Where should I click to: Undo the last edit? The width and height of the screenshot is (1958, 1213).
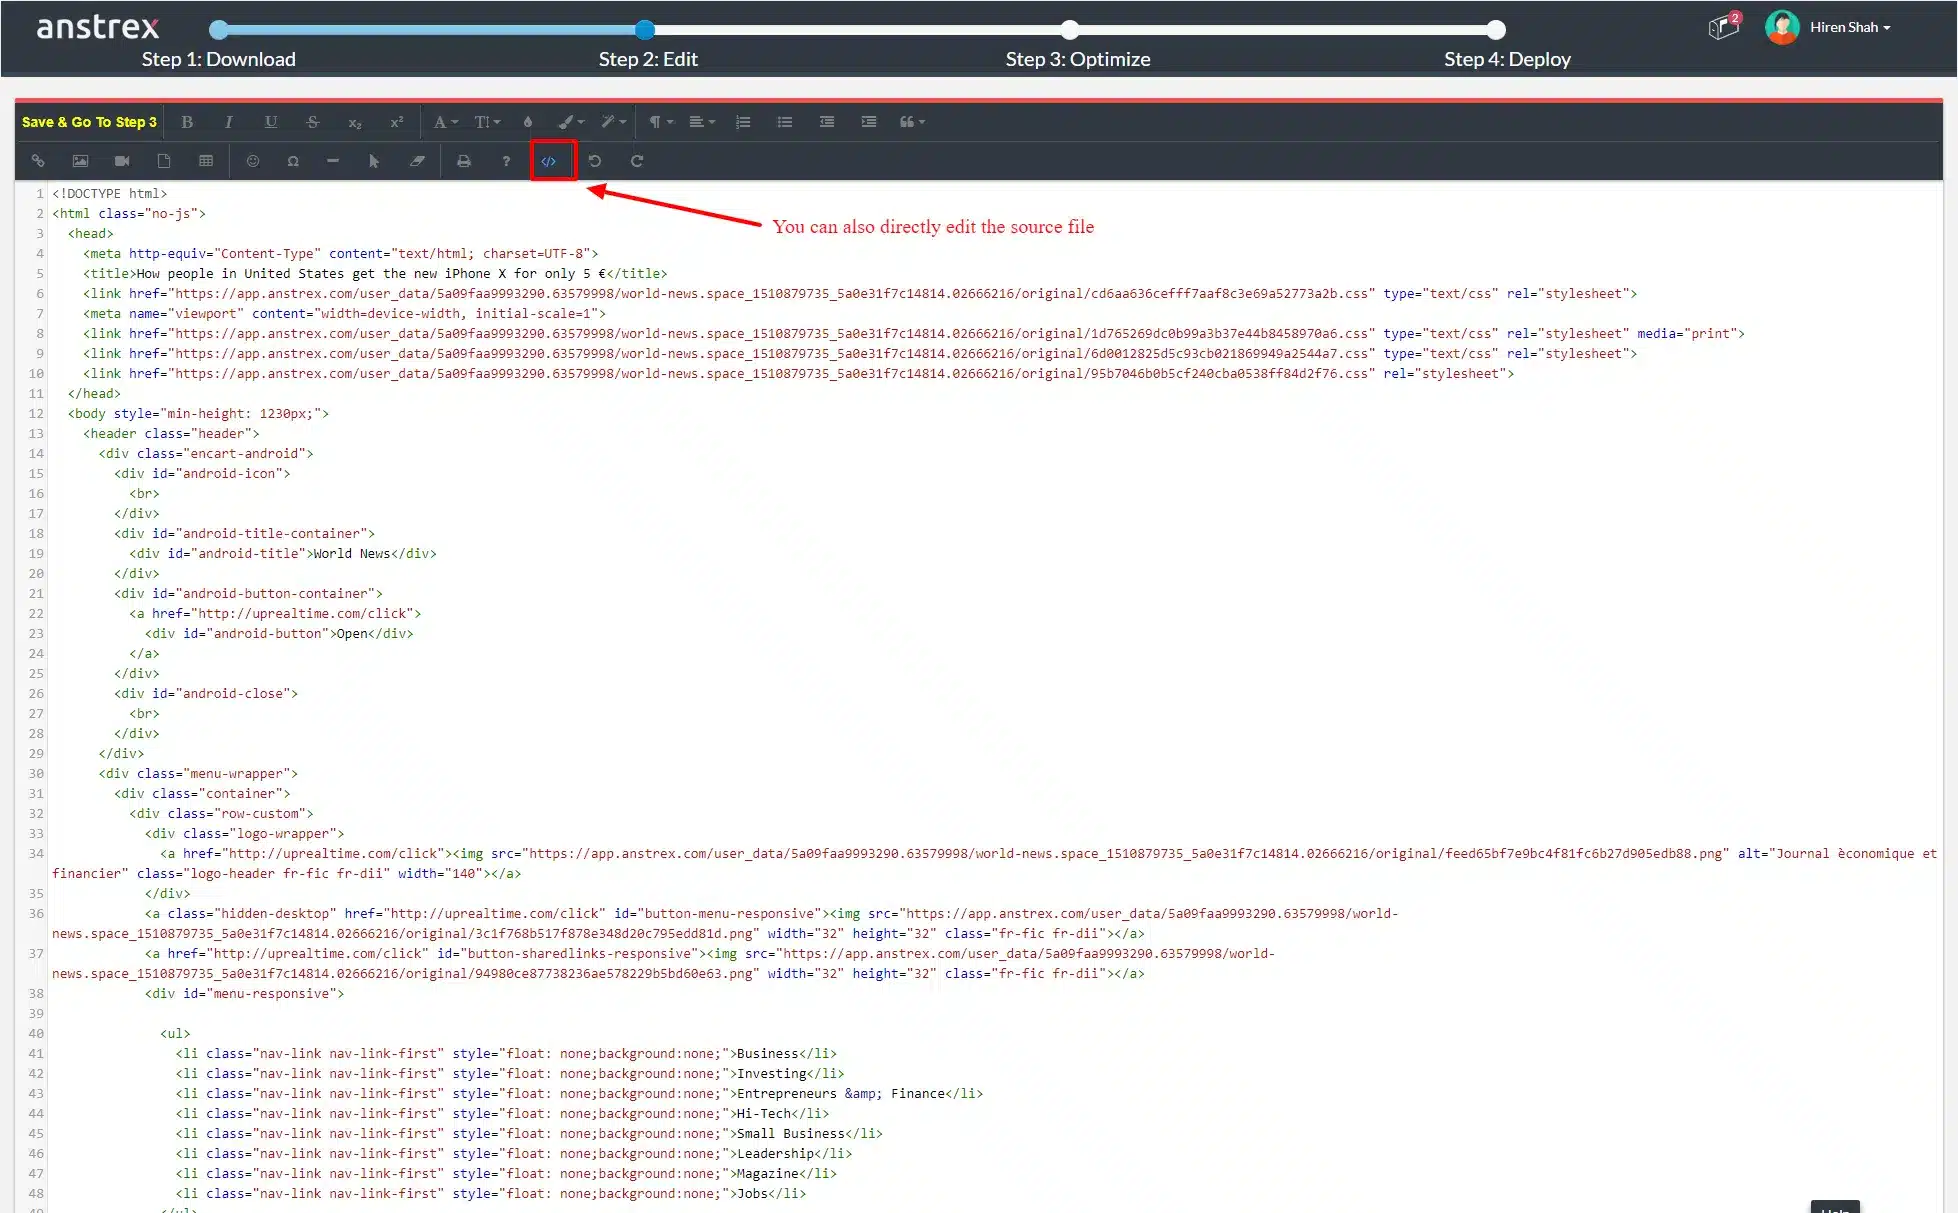click(595, 161)
